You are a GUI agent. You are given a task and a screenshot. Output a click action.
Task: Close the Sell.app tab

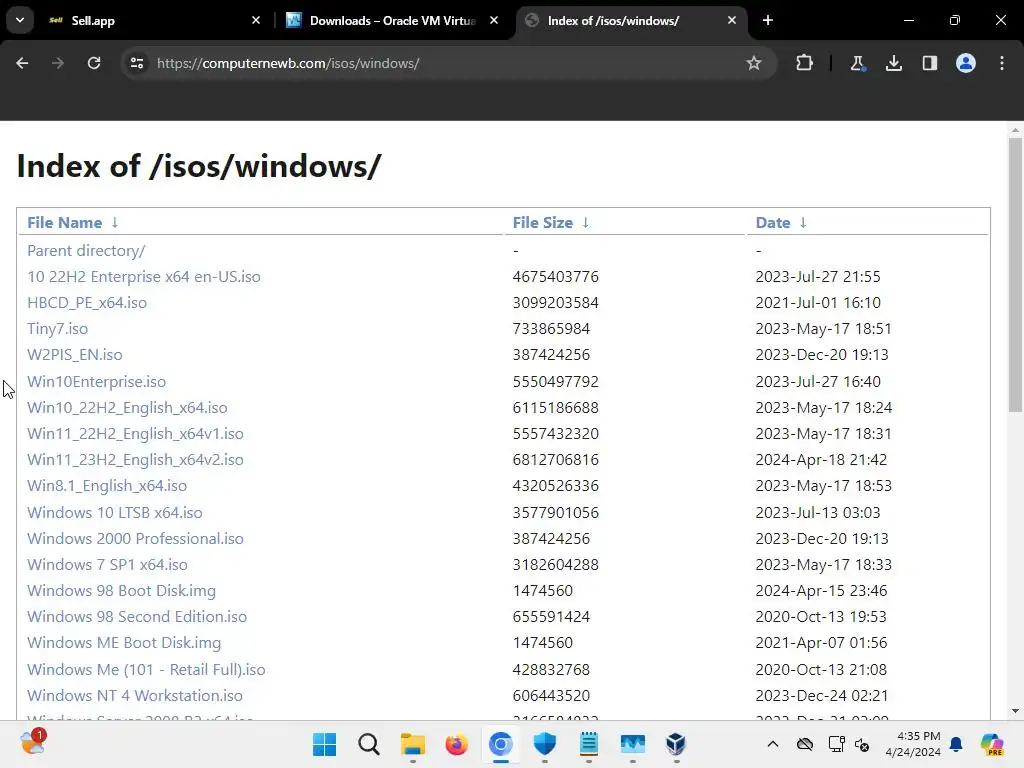tap(256, 20)
